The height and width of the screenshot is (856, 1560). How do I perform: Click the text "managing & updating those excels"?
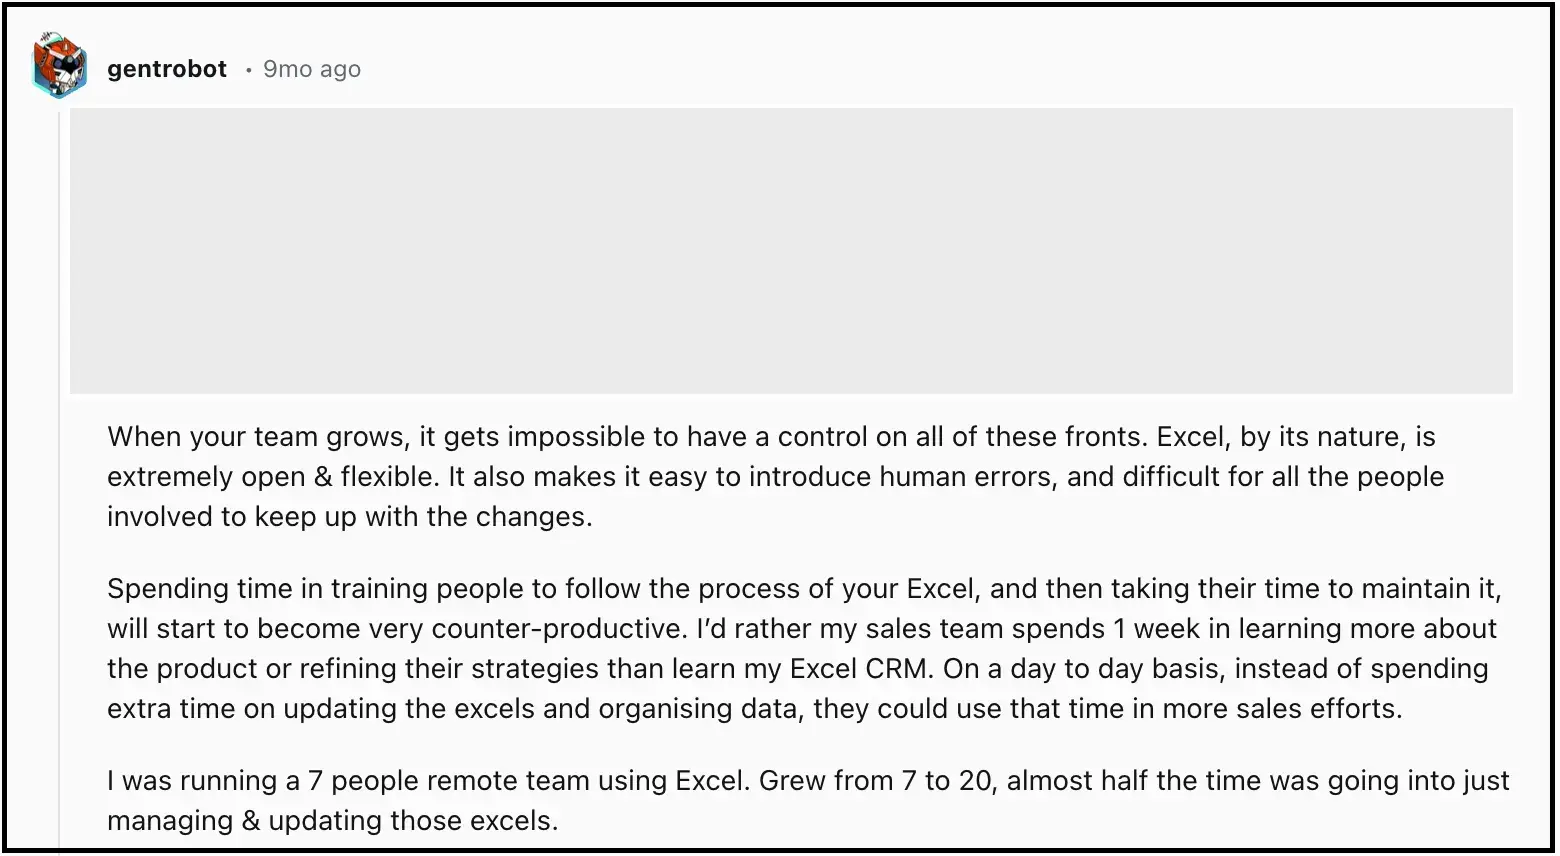point(331,821)
